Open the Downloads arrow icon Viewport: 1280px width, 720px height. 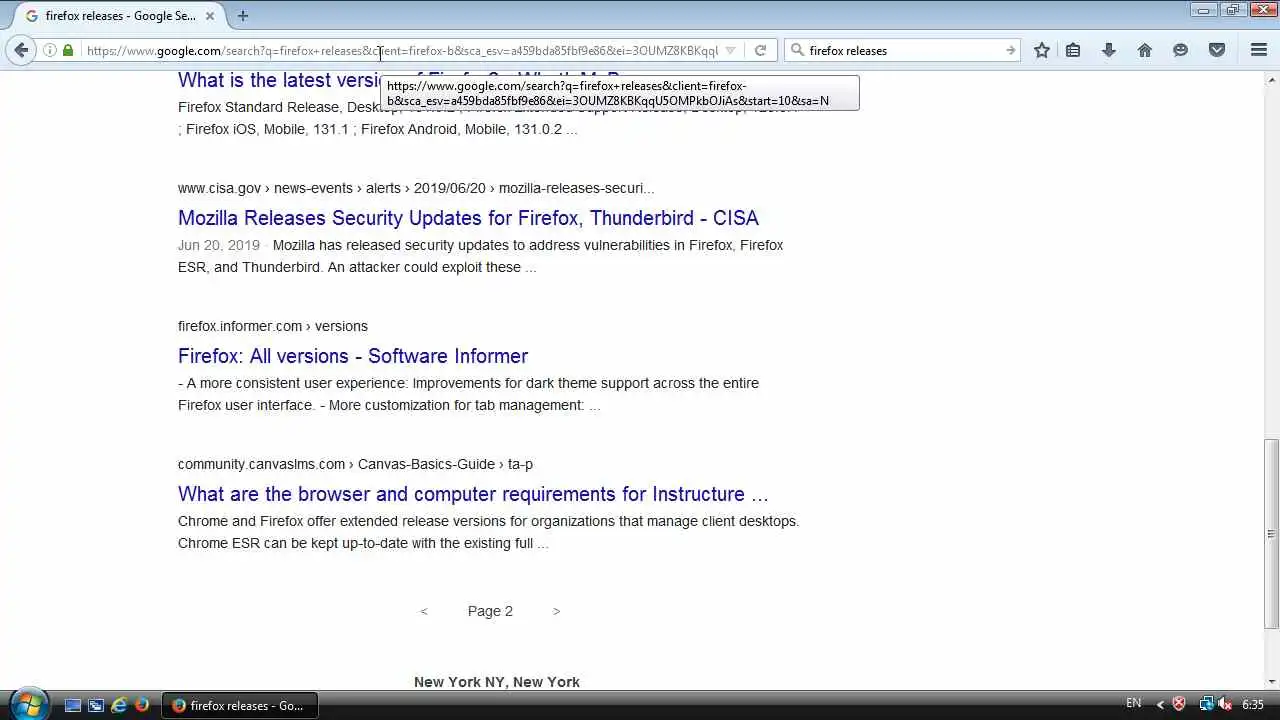click(x=1109, y=50)
